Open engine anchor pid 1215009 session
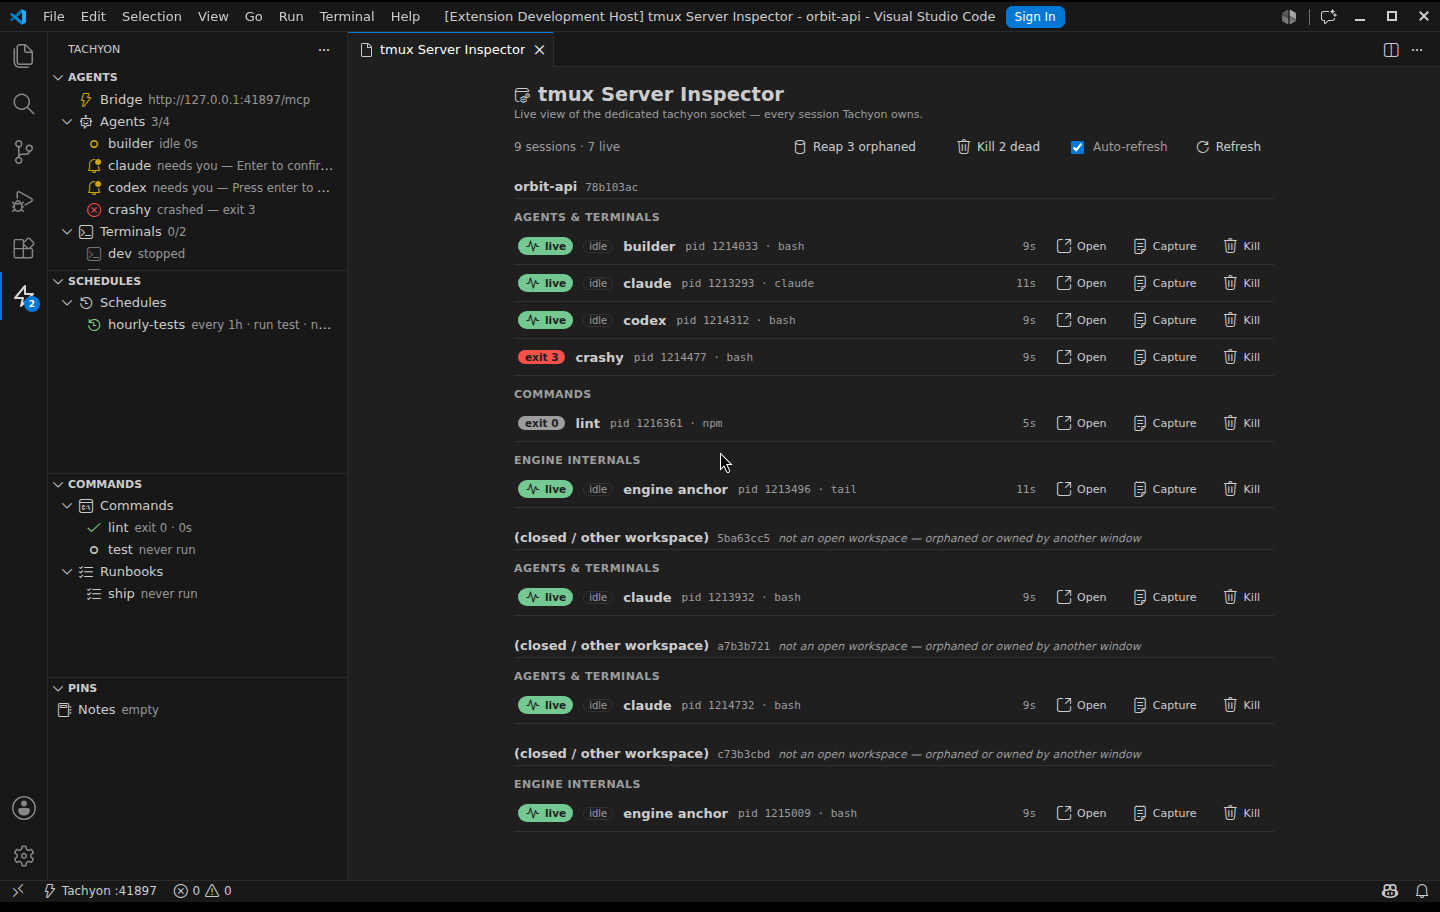 coord(1081,813)
